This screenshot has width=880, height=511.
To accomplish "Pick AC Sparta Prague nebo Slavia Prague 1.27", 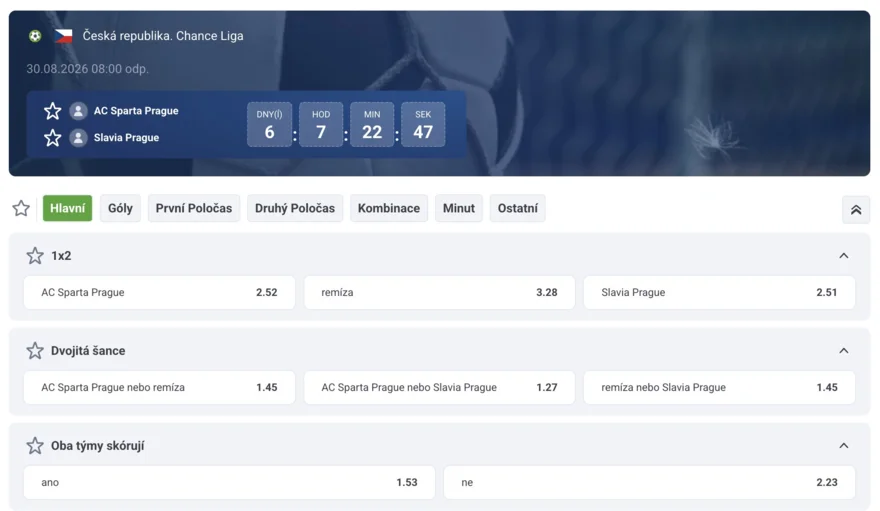I will (x=439, y=388).
